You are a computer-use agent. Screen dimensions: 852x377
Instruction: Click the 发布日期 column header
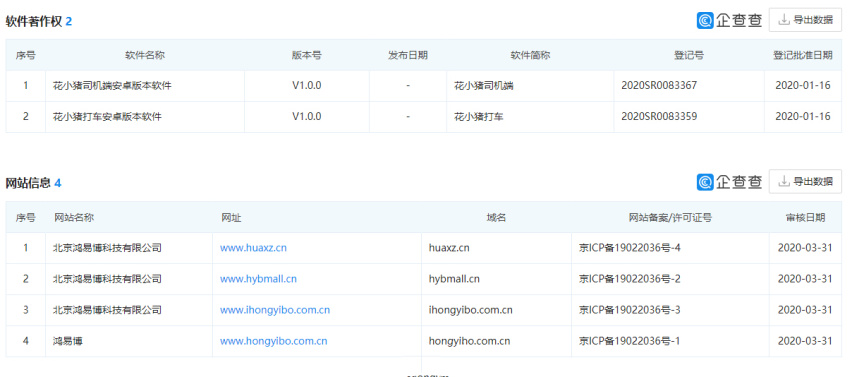point(408,55)
